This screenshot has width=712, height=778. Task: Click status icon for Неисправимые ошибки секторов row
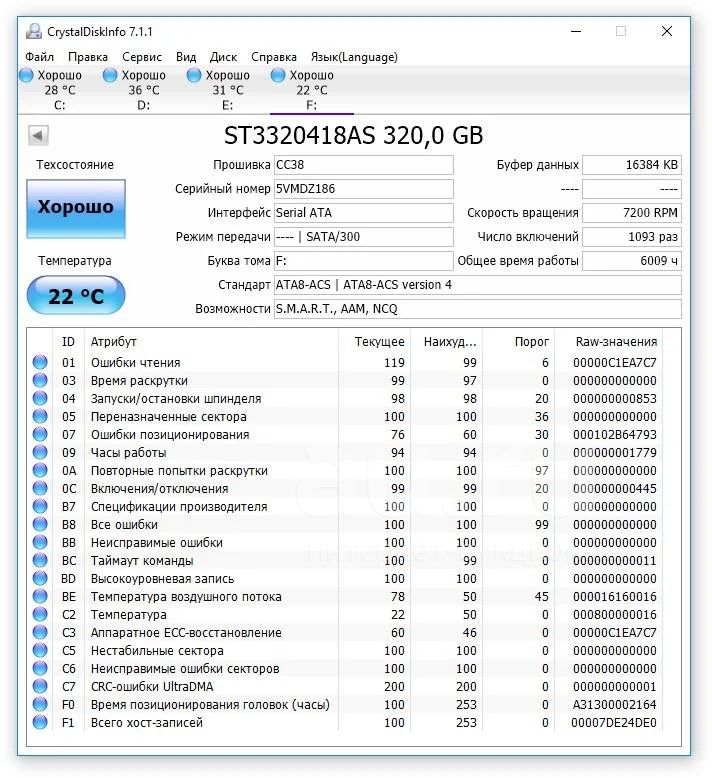coord(40,668)
